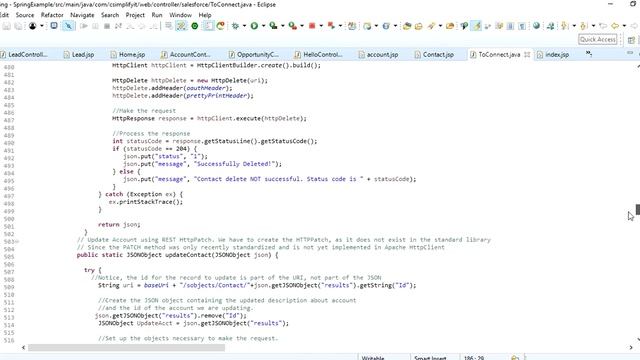
Task: Open the Window menu
Action: click(x=180, y=15)
